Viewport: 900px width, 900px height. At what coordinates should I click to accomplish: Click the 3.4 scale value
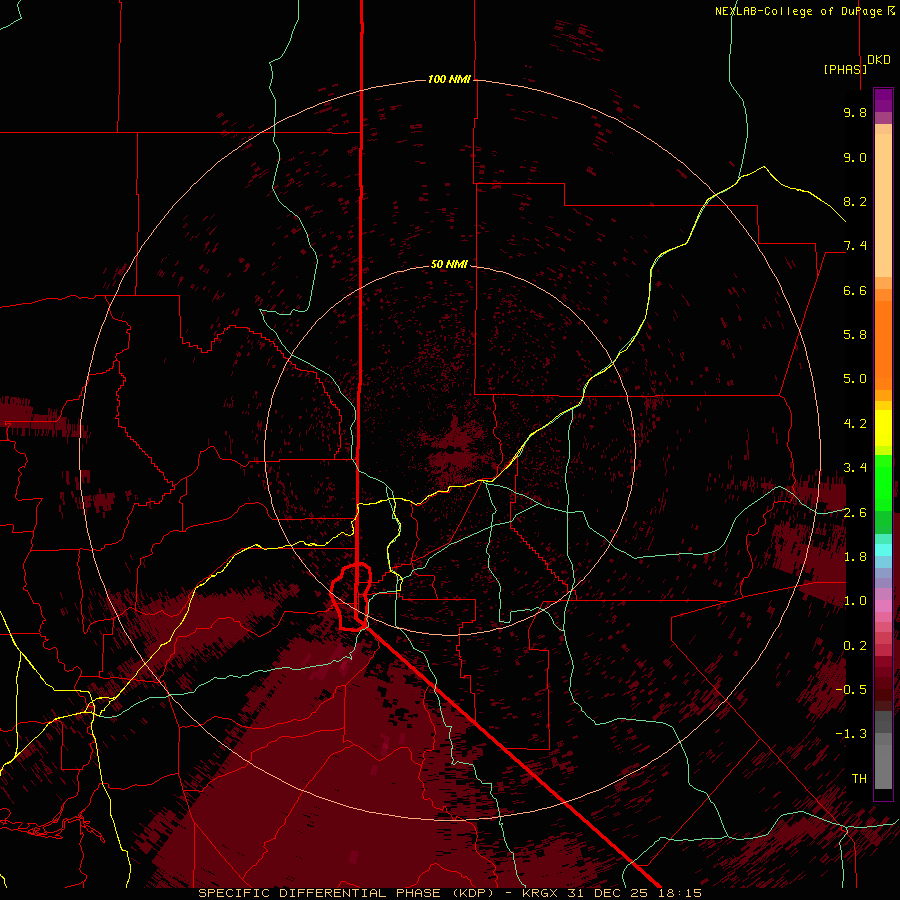click(x=855, y=468)
